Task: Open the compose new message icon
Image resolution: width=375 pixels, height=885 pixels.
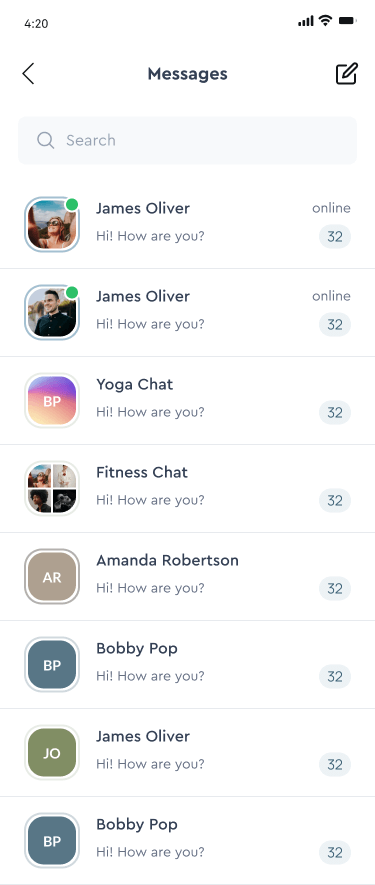Action: coord(347,74)
